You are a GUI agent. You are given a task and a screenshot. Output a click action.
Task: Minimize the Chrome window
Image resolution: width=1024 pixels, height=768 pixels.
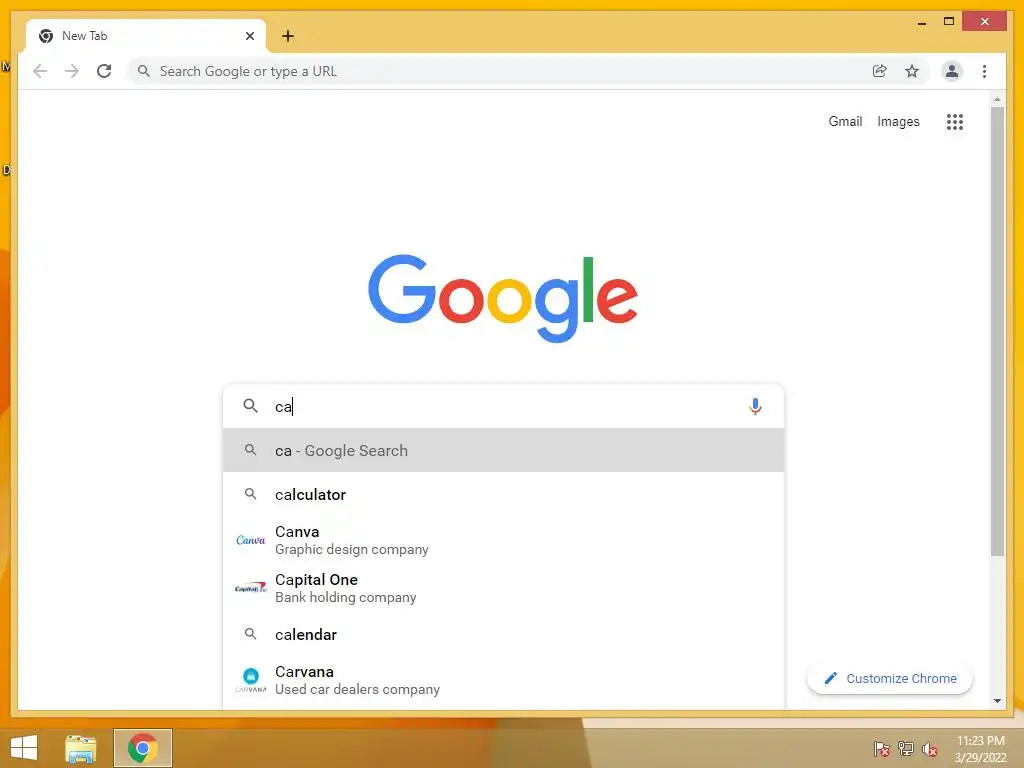pos(921,22)
